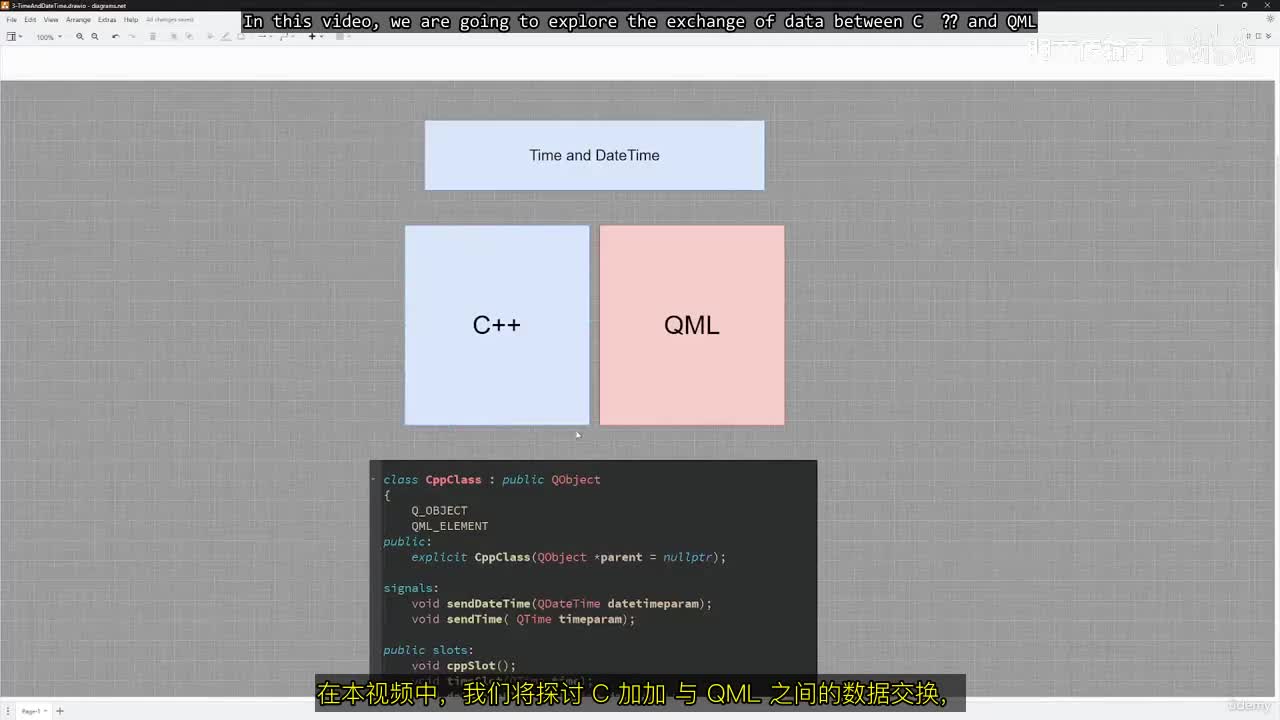This screenshot has width=1280, height=720.
Task: Click the zoom out magnifier icon
Action: point(95,37)
